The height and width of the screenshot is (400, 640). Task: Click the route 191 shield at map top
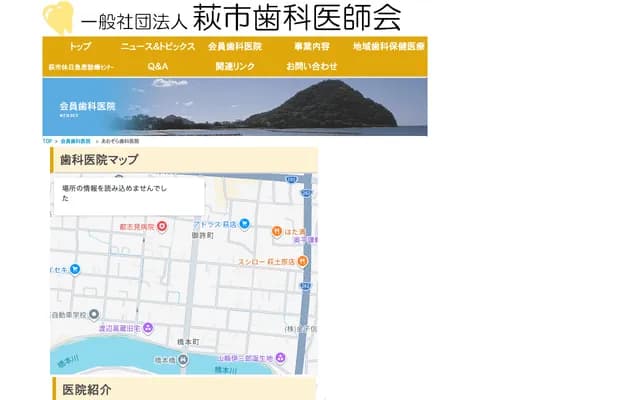tap(291, 179)
